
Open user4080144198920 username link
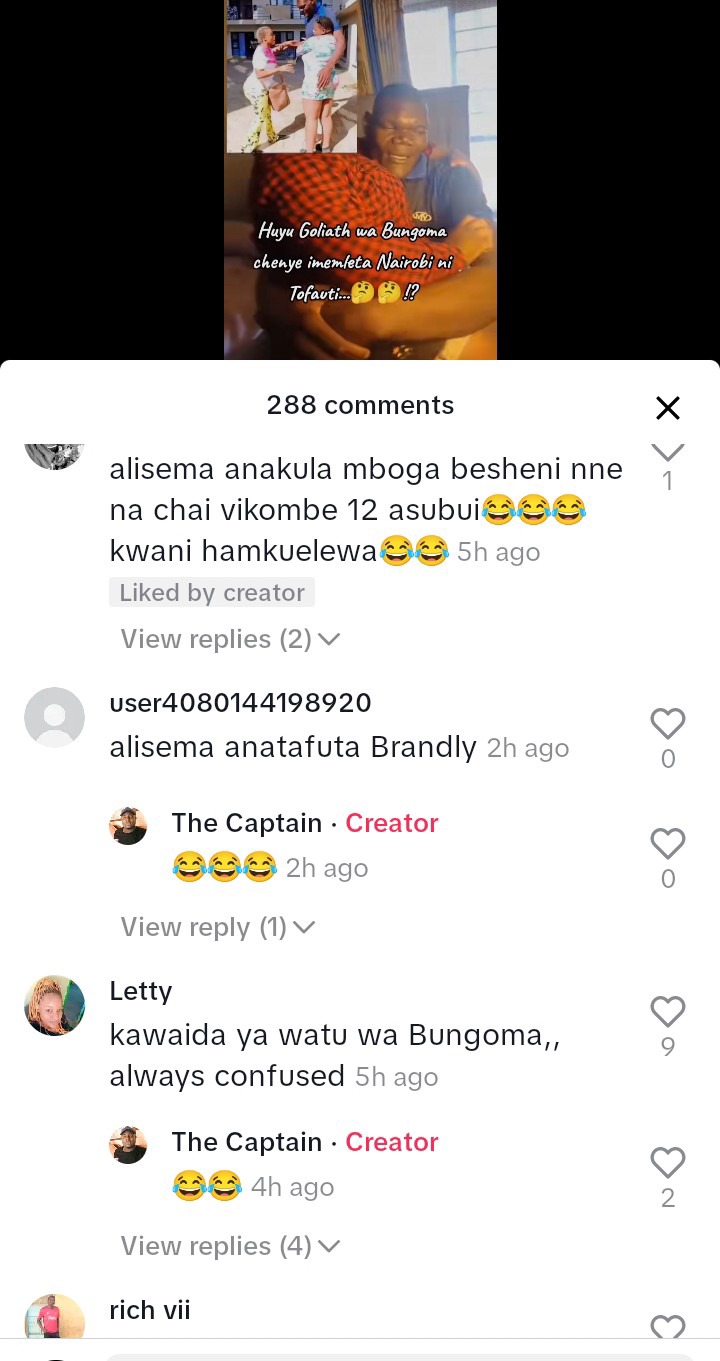click(x=240, y=703)
